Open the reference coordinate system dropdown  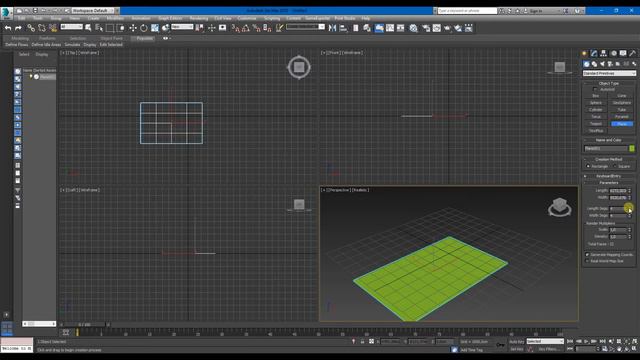click(182, 27)
